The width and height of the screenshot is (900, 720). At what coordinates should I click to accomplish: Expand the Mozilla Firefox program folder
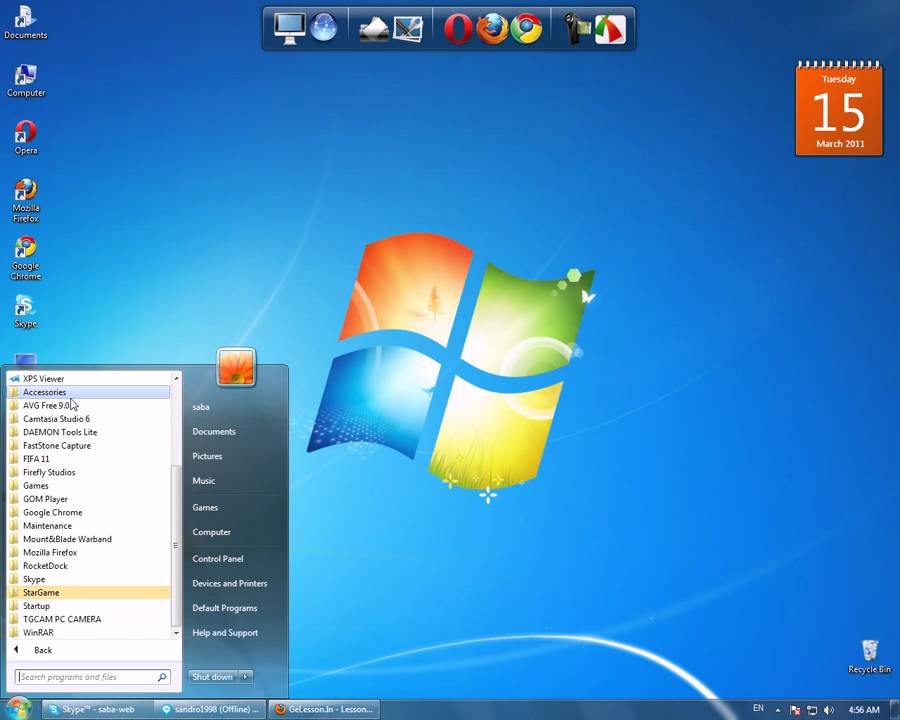(x=89, y=552)
